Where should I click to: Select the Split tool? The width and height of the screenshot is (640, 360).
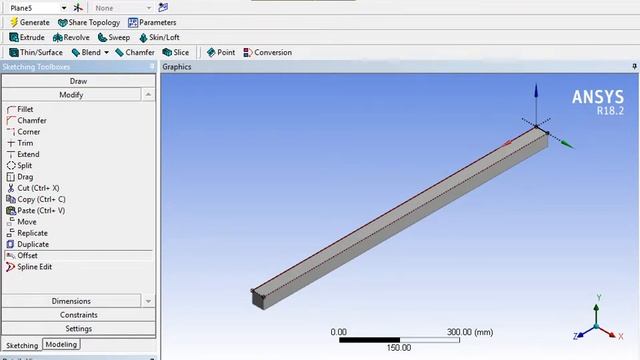[x=19, y=165]
